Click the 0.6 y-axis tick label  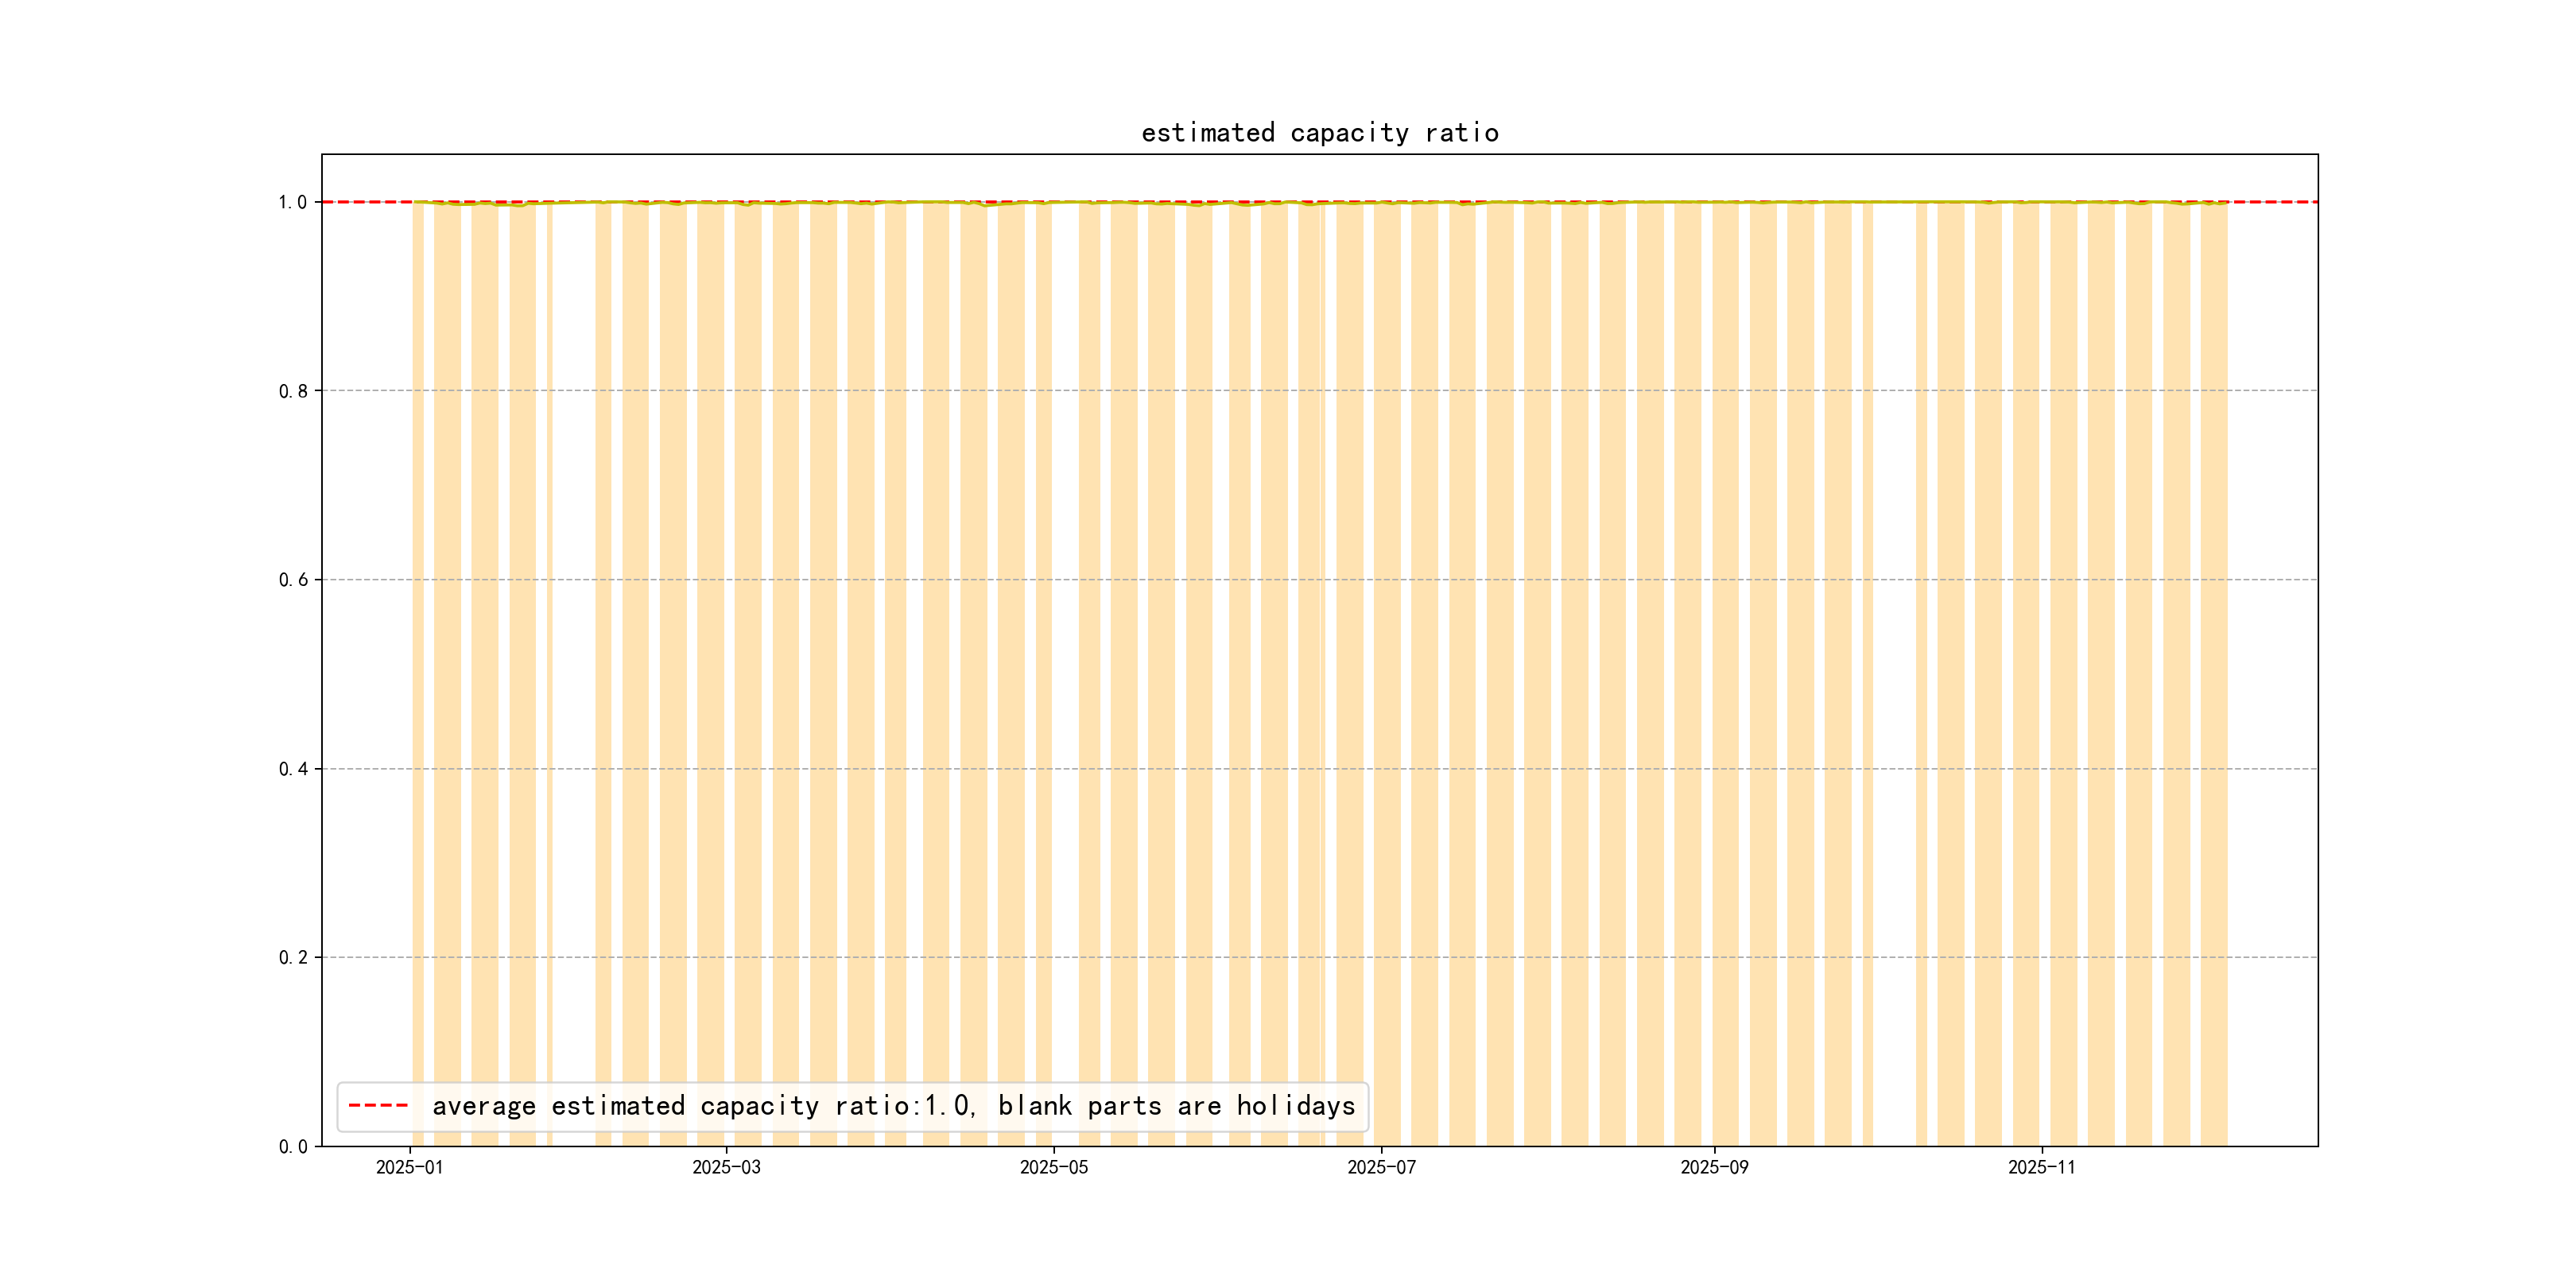click(292, 580)
